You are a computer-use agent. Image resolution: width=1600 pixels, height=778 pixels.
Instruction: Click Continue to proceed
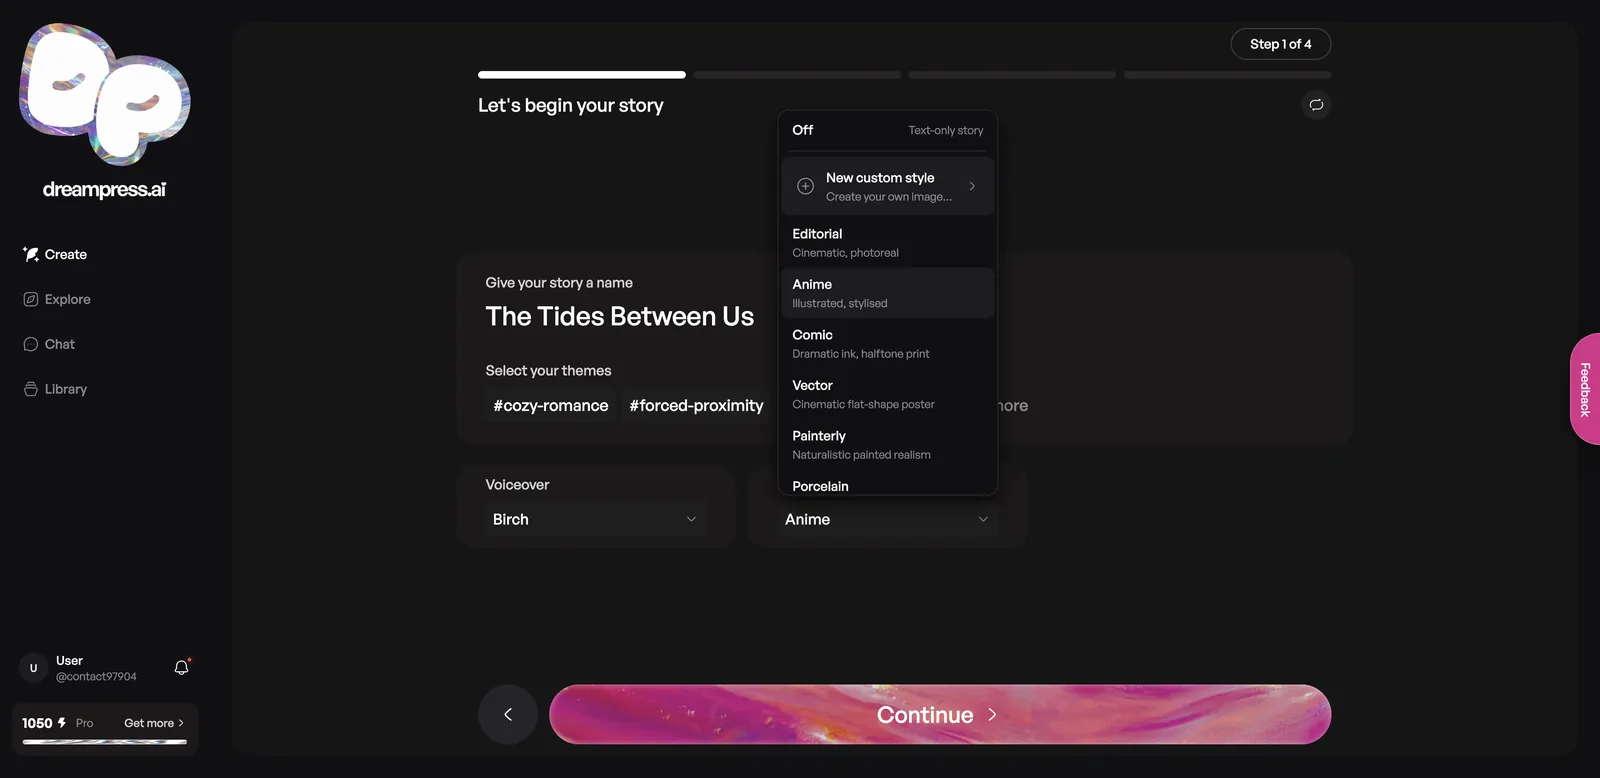point(940,714)
